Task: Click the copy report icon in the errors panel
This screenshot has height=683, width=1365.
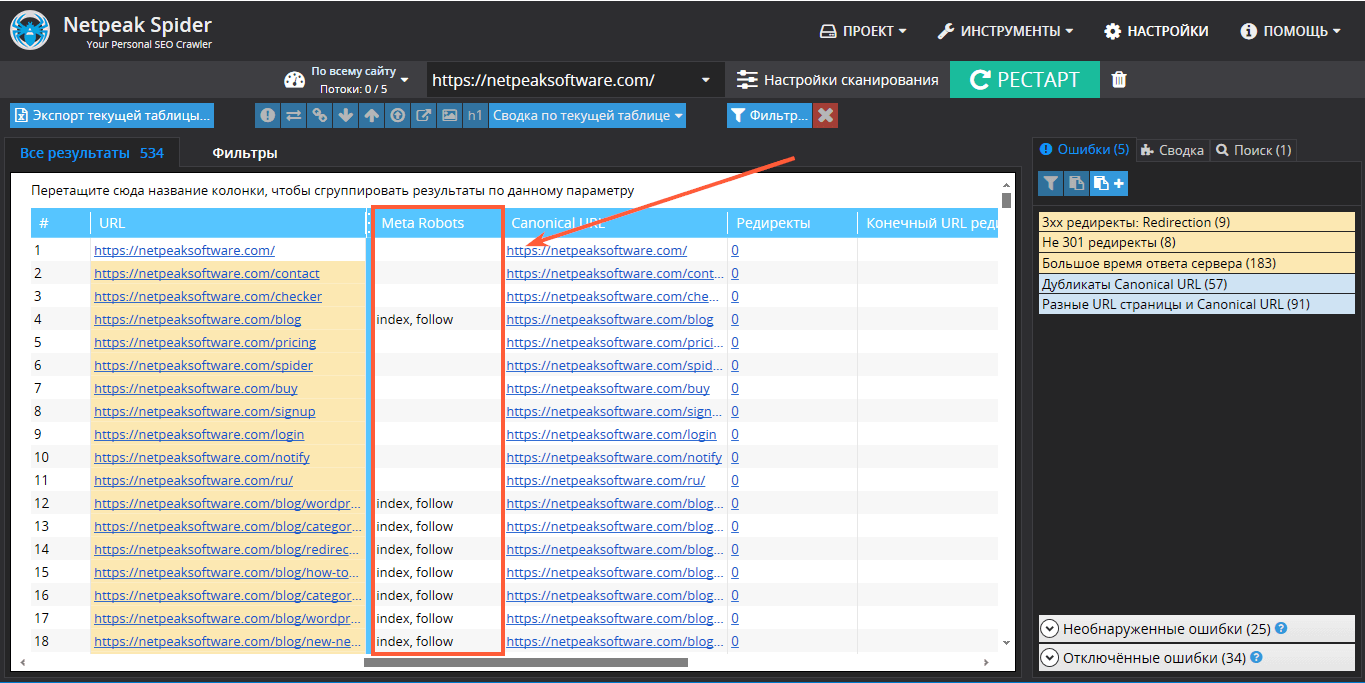Action: [1076, 183]
